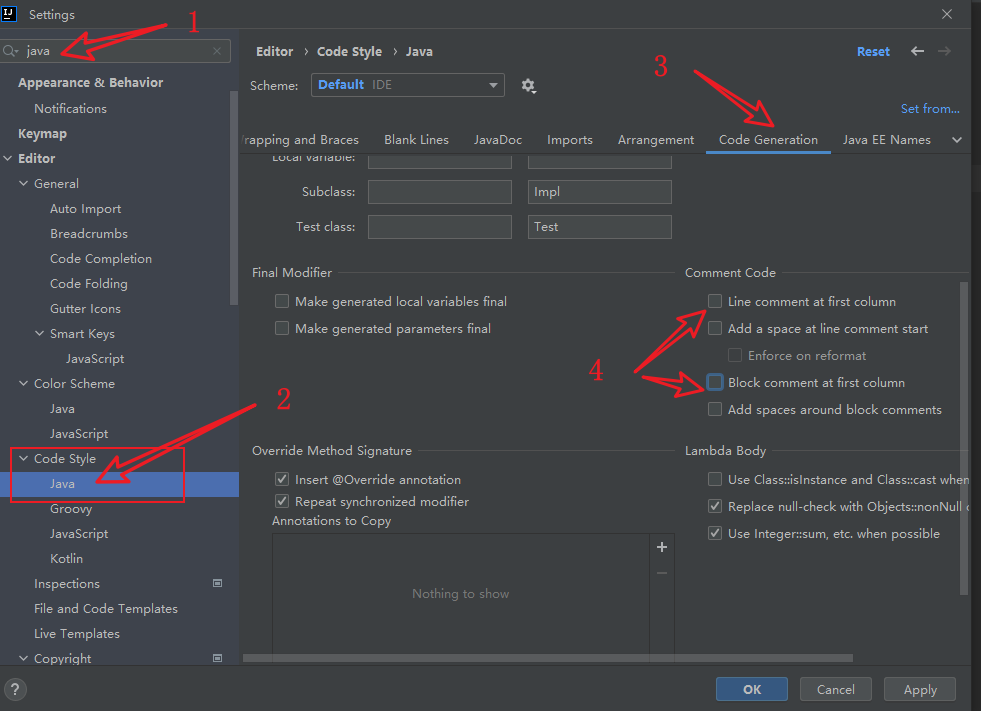Click the search magnifier icon
This screenshot has width=981, height=711.
click(x=9, y=51)
